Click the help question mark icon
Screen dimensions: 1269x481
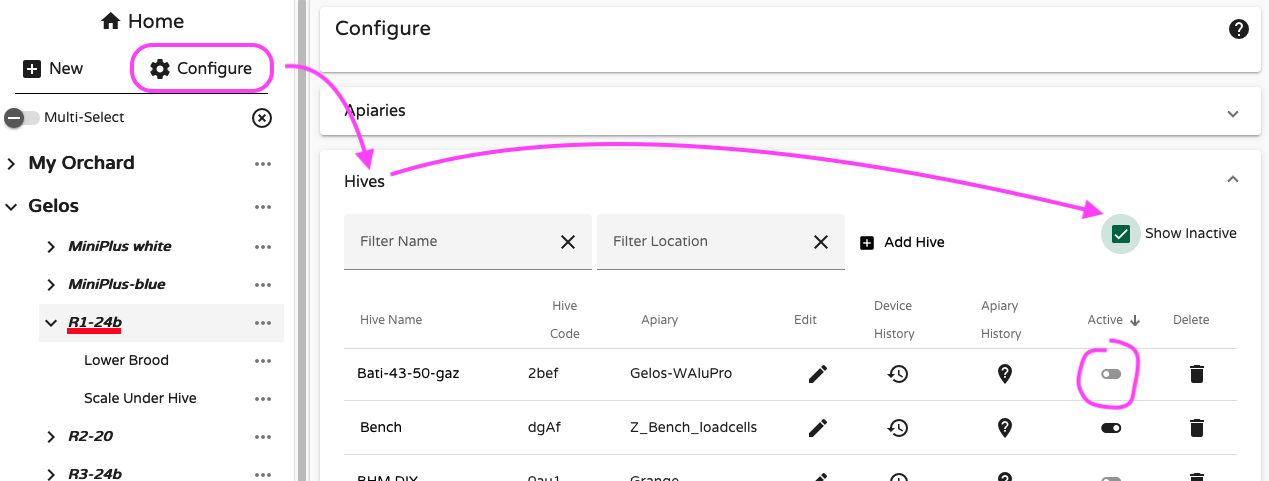tap(1238, 29)
